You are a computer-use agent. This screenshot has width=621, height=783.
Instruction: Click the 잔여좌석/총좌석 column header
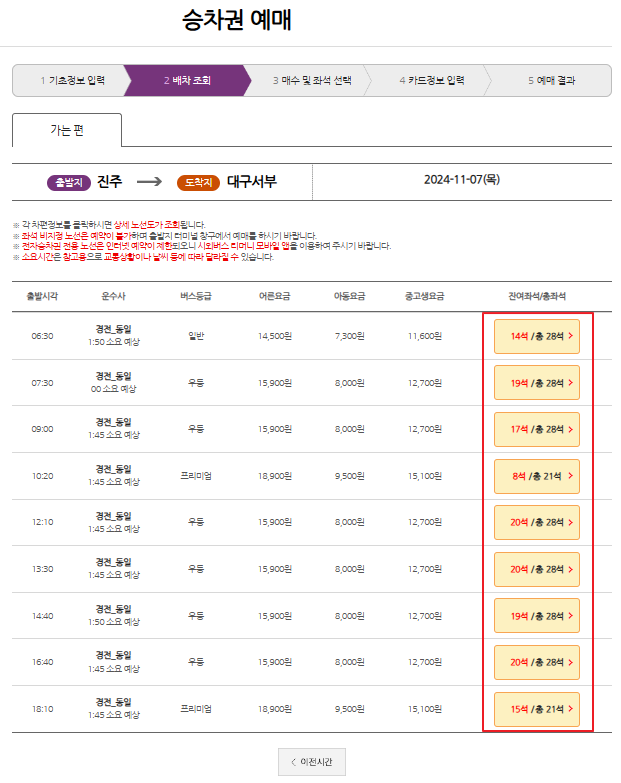537,296
